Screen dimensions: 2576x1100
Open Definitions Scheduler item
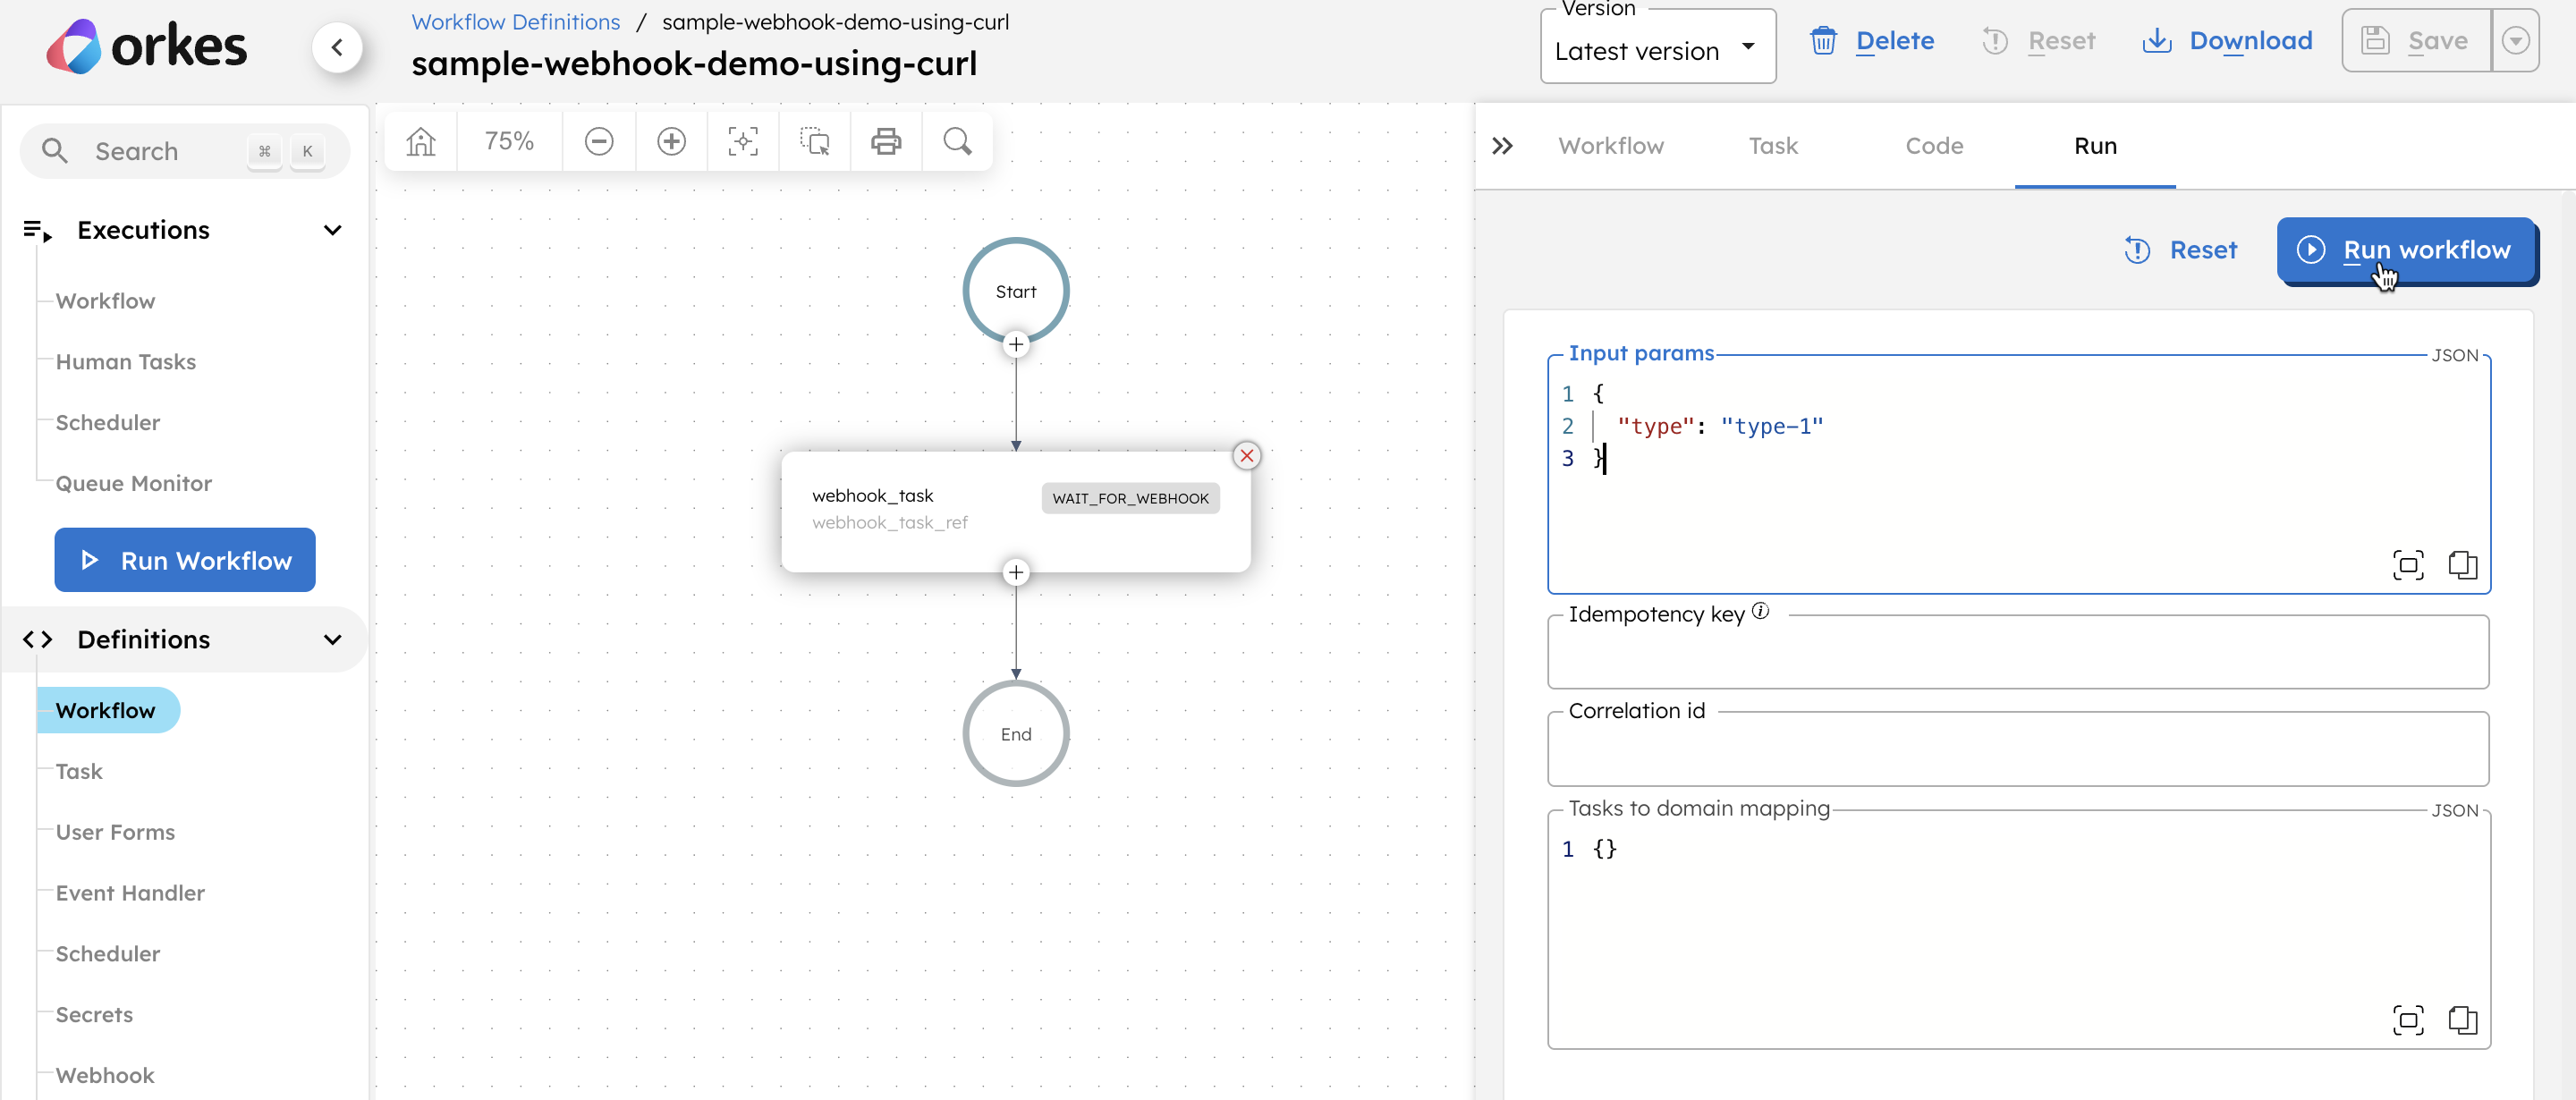point(108,954)
